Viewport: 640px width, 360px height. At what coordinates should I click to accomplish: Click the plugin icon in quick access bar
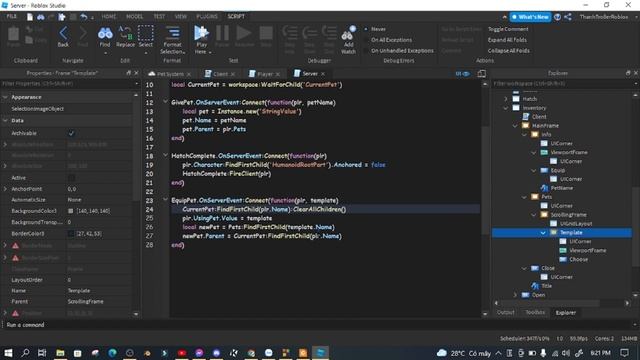pos(62,17)
